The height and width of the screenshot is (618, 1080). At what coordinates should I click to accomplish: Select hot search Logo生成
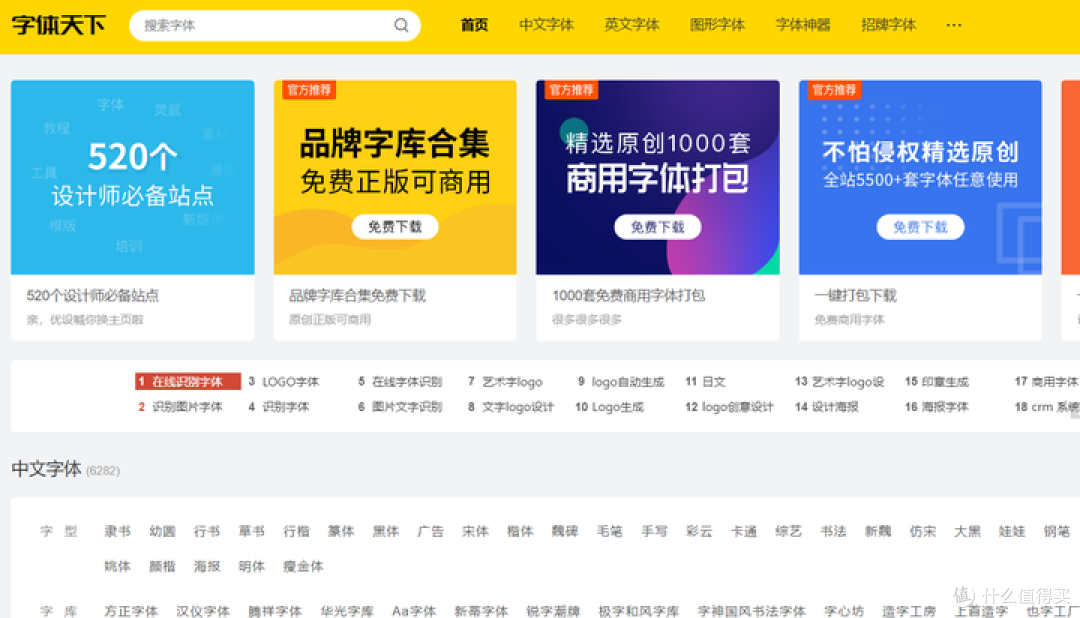pyautogui.click(x=617, y=407)
